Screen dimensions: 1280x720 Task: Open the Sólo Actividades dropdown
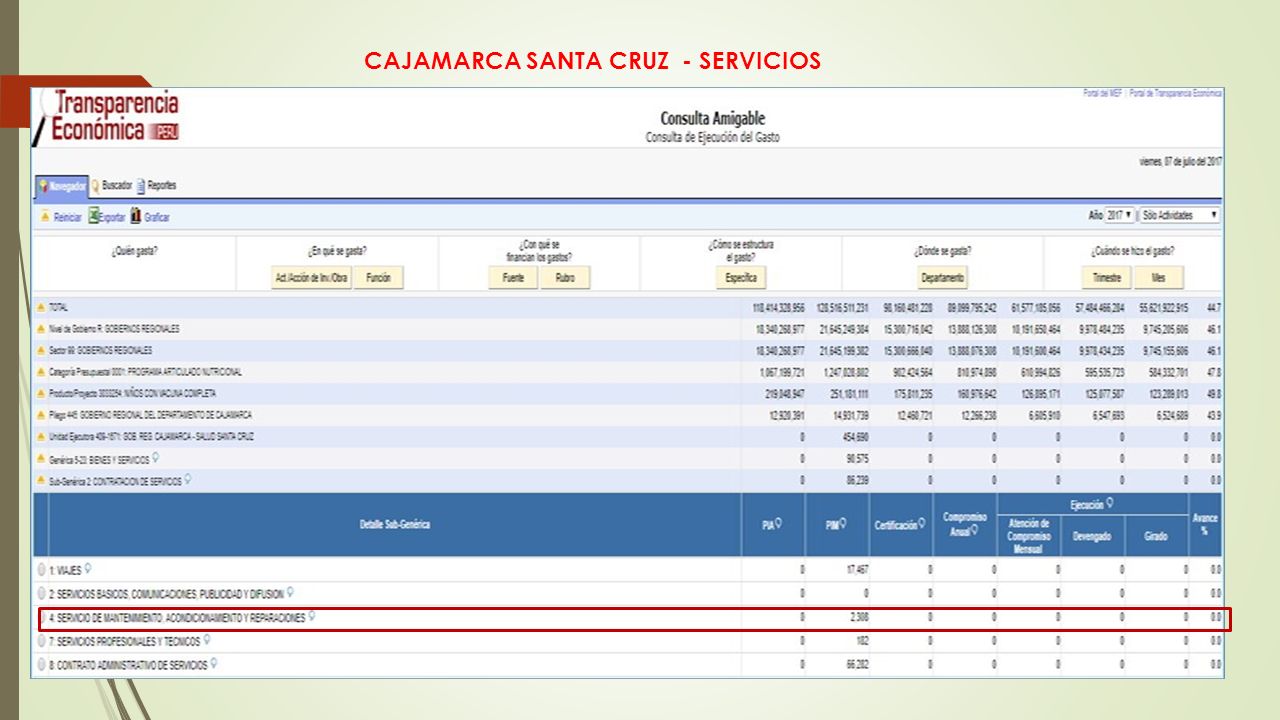tap(1180, 215)
